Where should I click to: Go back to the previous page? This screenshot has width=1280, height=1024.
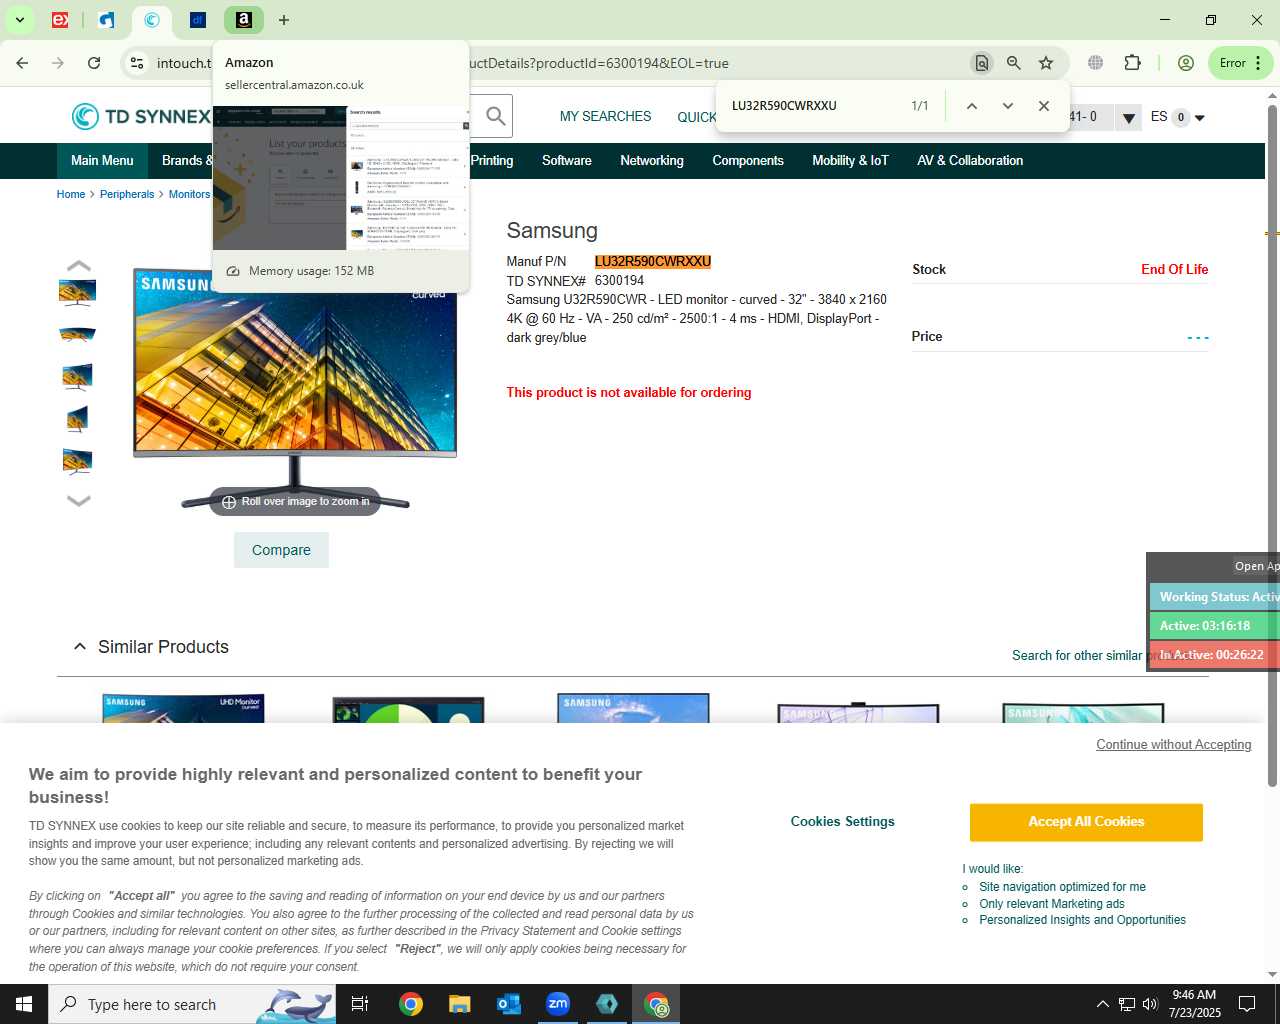pos(22,63)
